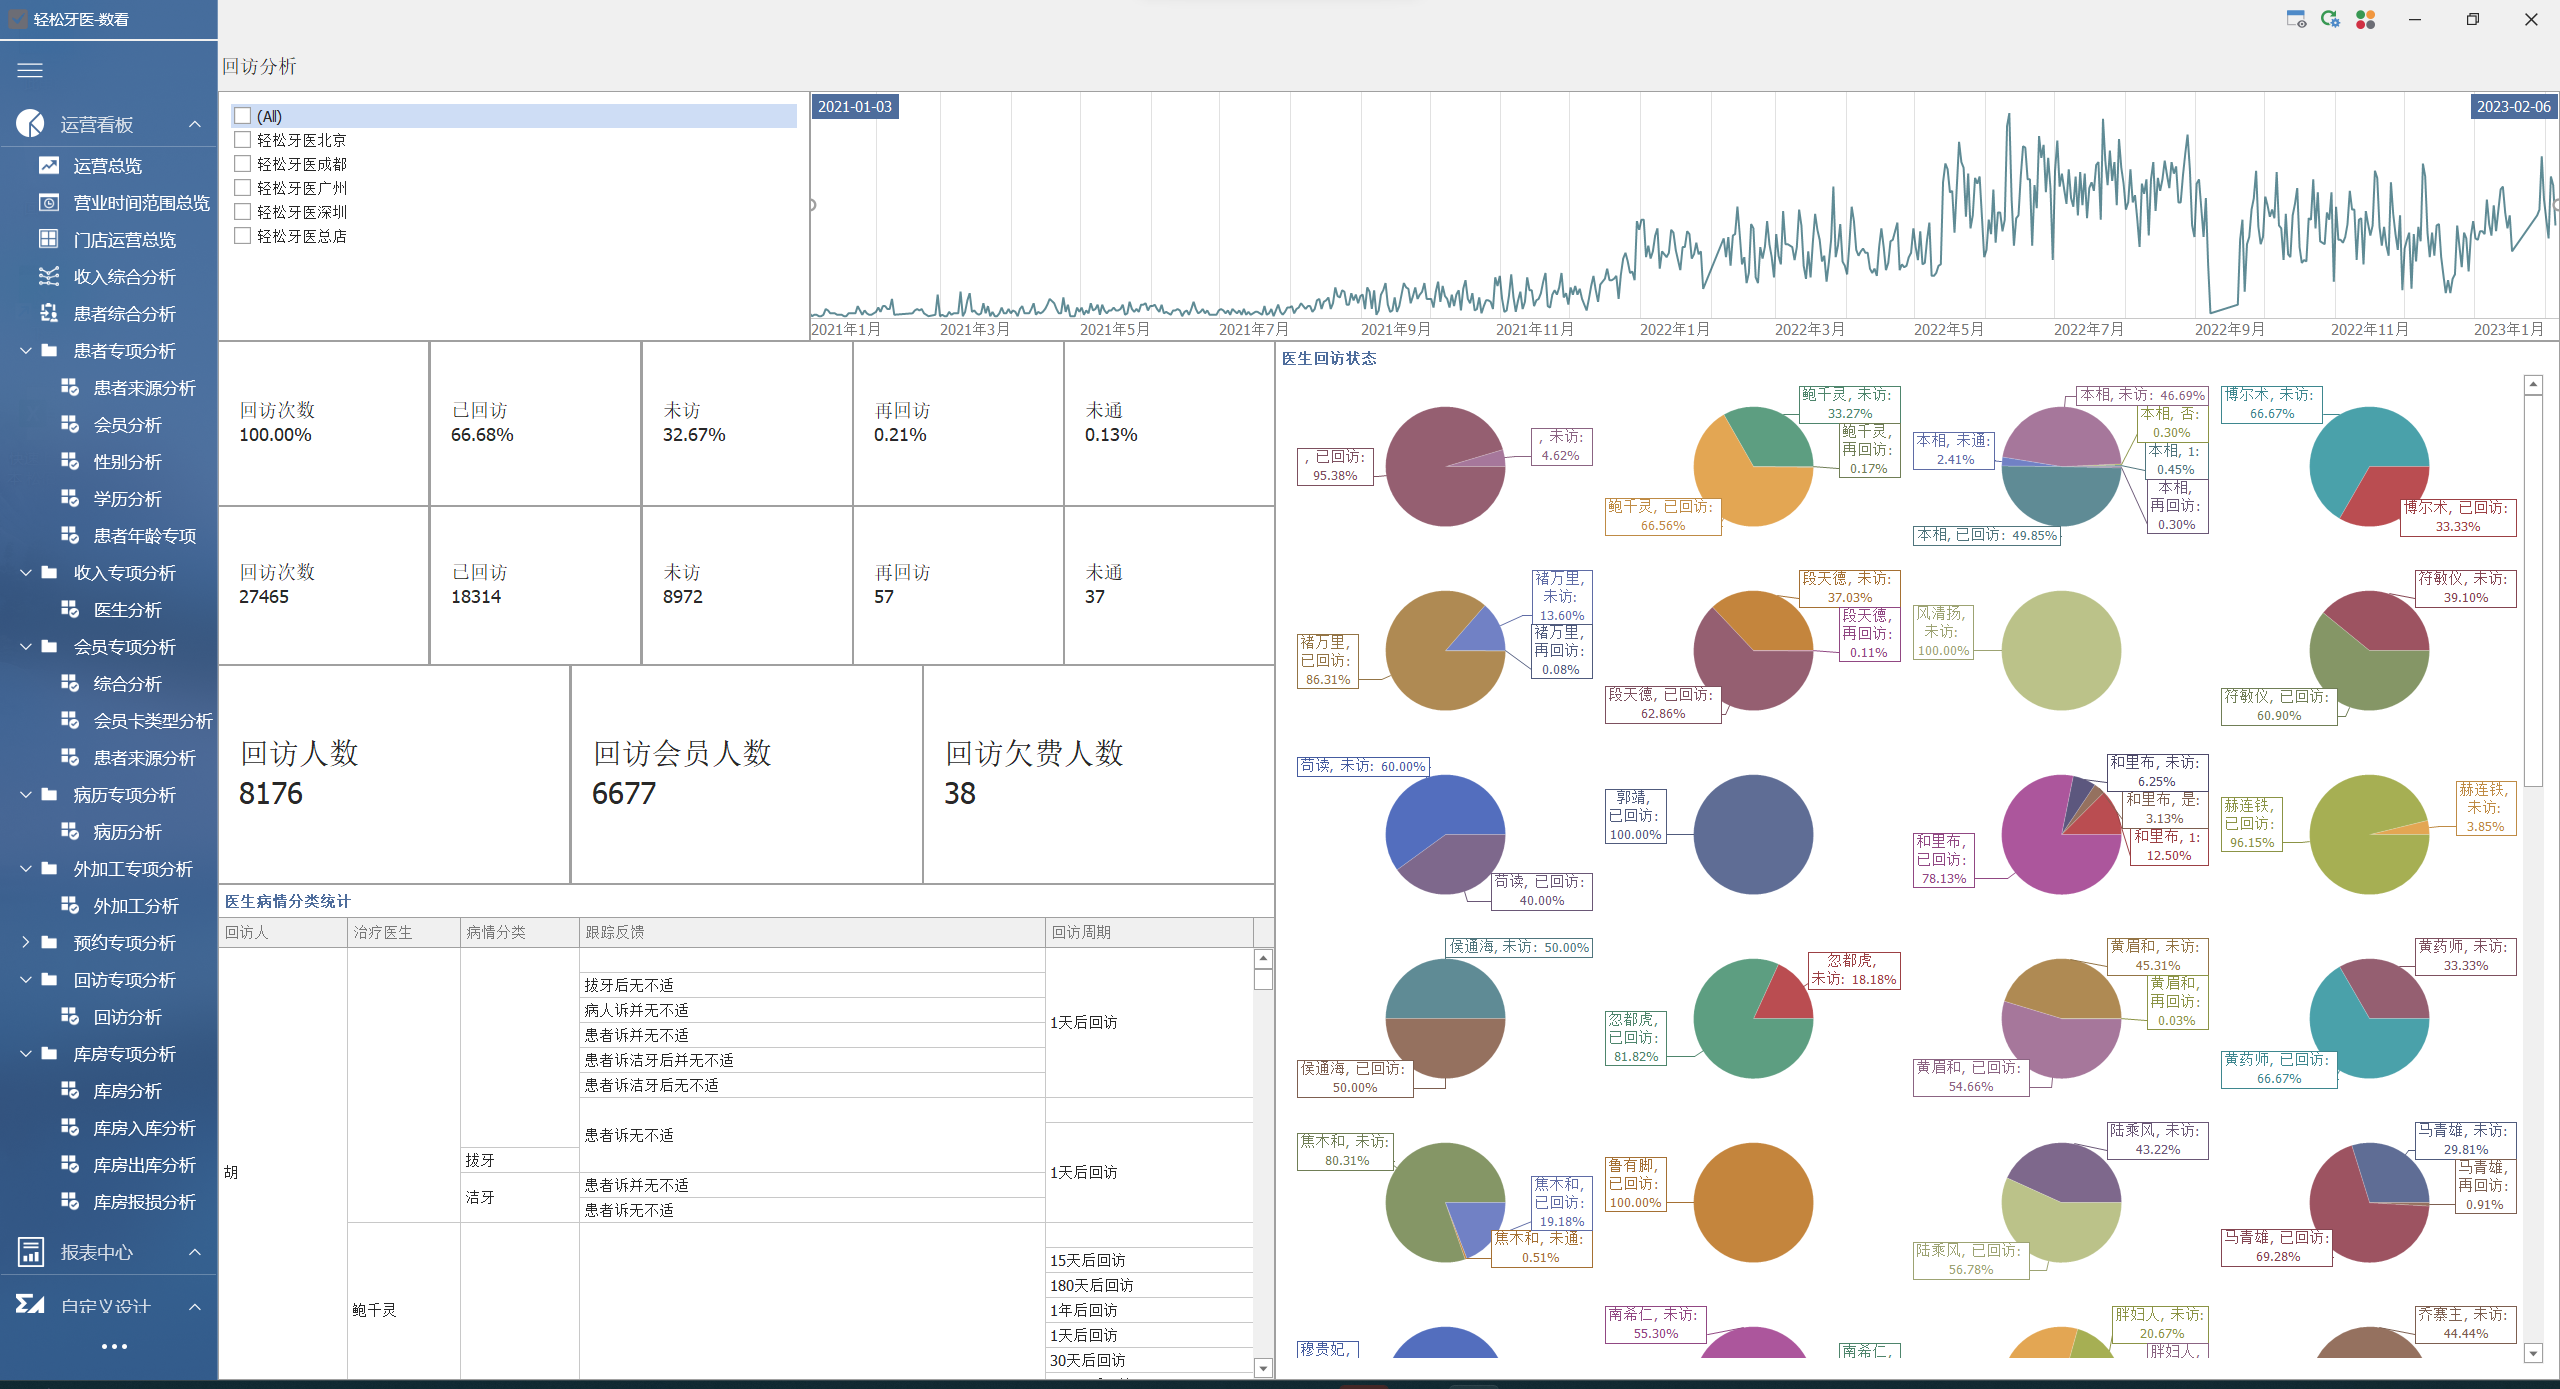Click the 患者综合分析 icon

pos(48,313)
